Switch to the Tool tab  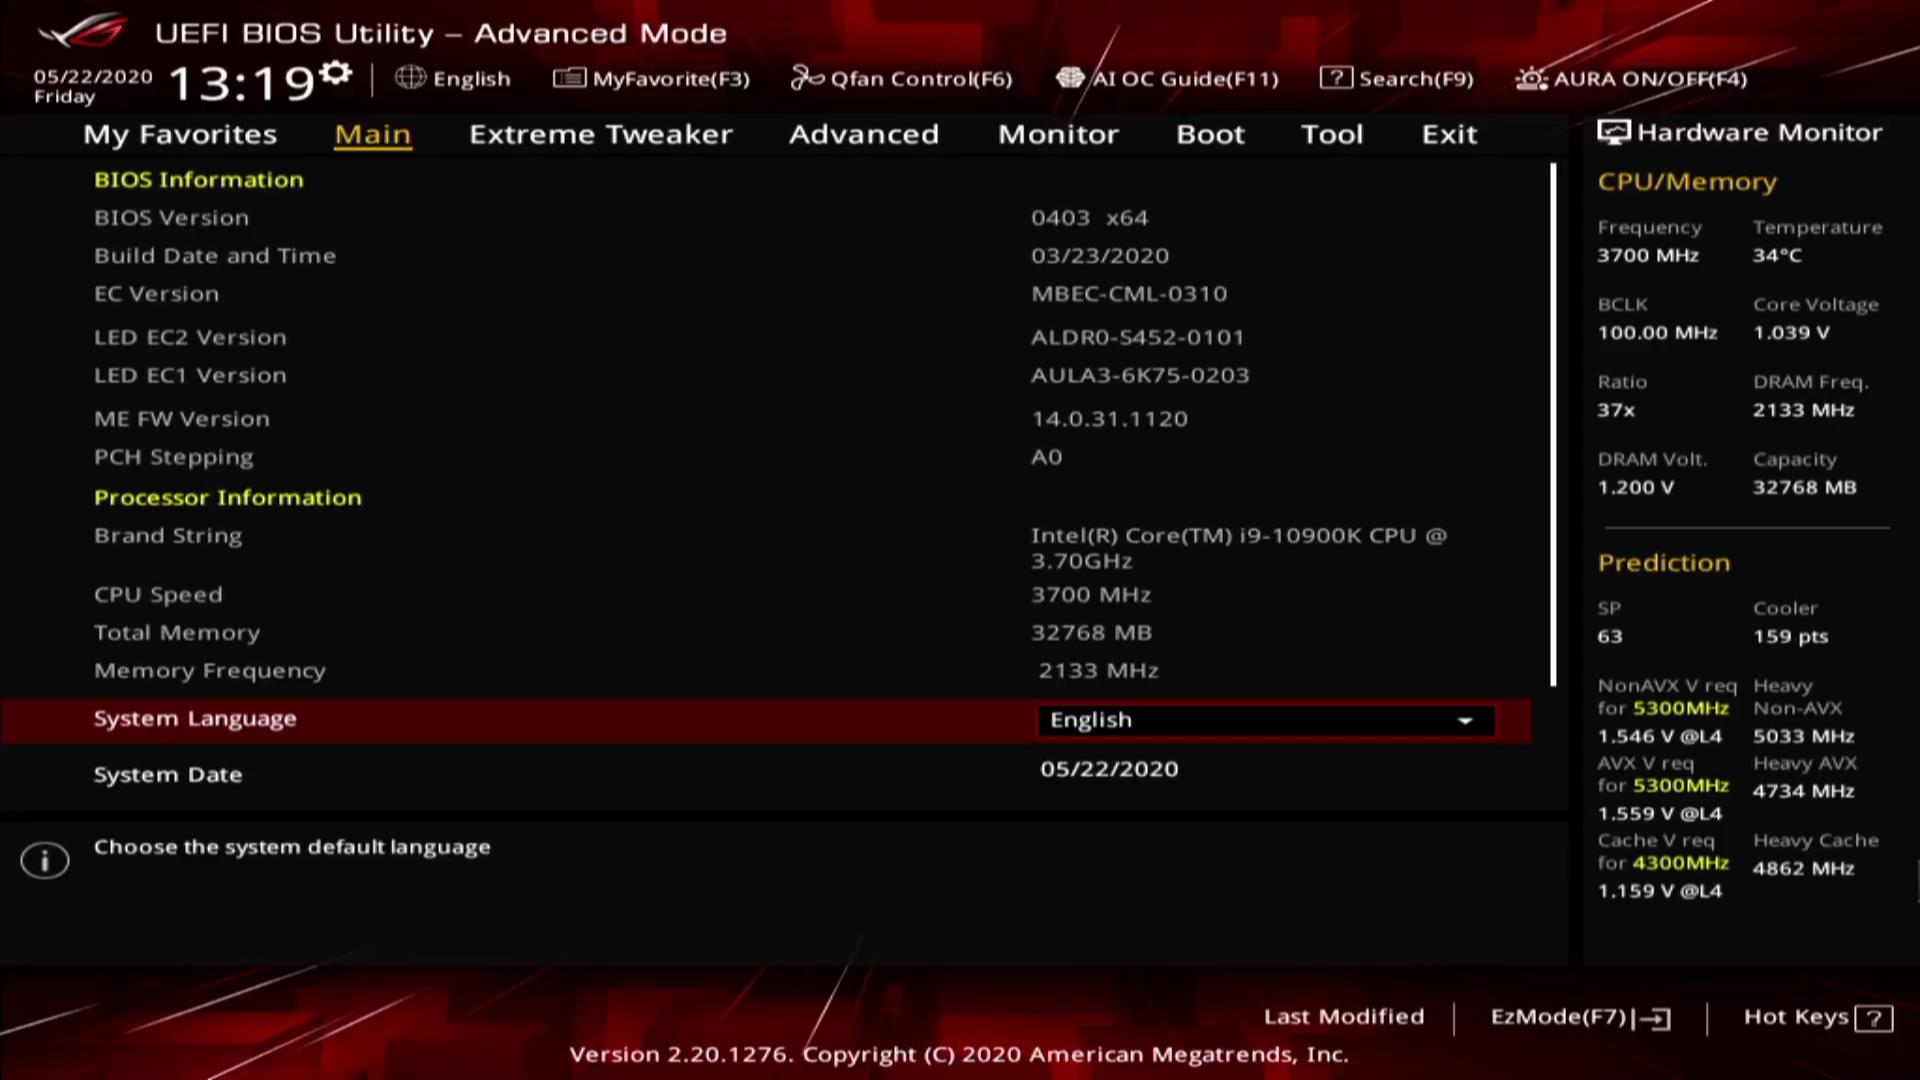(1332, 134)
